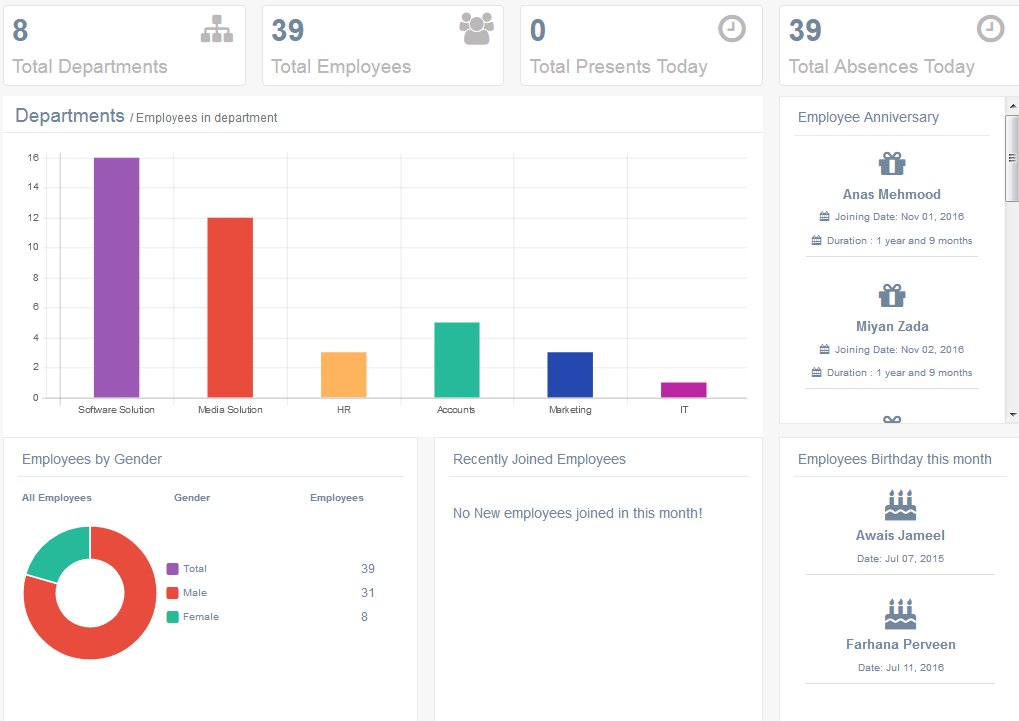This screenshot has height=721, width=1019.
Task: Click the Employee Anniversary scrollbar thumb
Action: [1011, 158]
